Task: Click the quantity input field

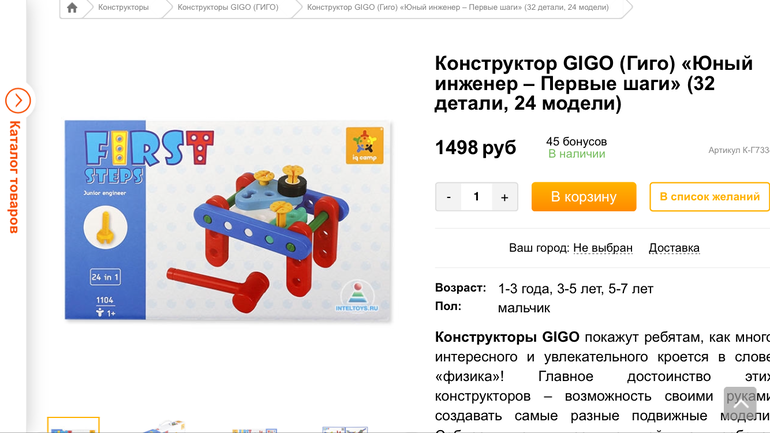Action: 476,197
